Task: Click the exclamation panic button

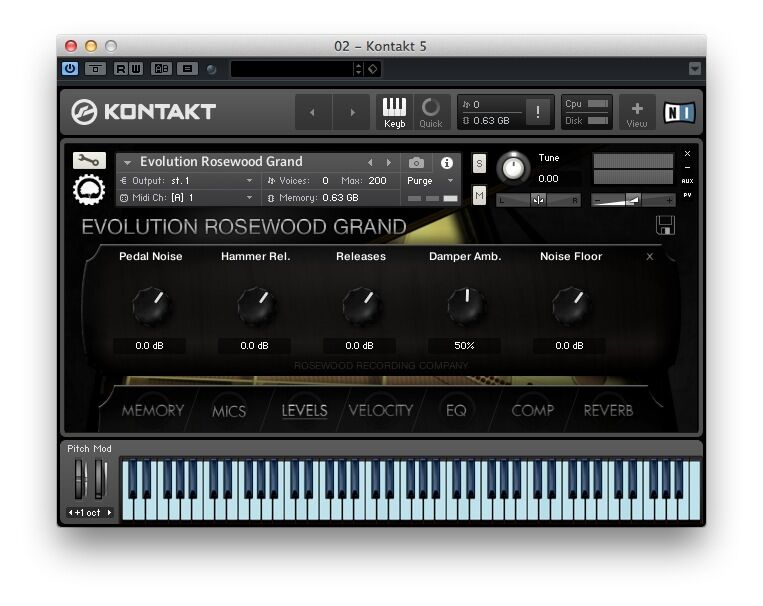Action: (x=538, y=112)
